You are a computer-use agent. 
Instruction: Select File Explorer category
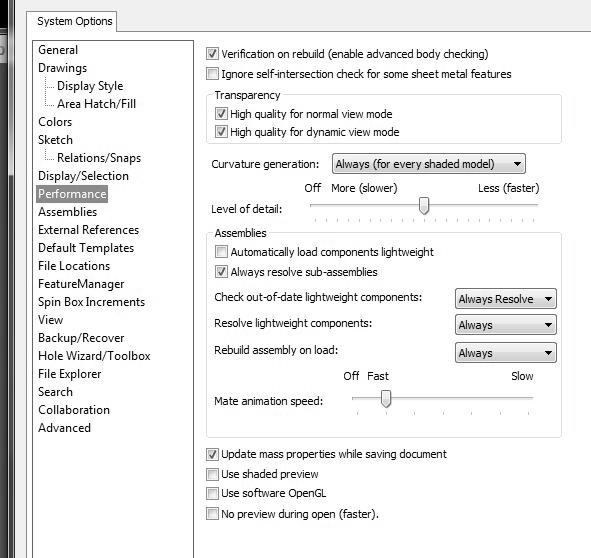70,374
